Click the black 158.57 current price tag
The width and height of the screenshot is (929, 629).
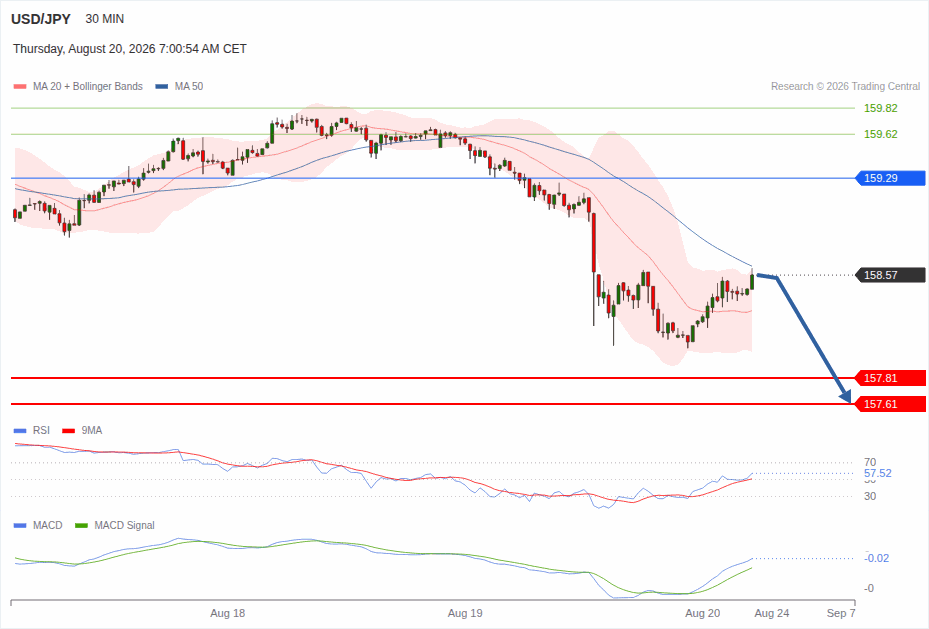(x=890, y=275)
